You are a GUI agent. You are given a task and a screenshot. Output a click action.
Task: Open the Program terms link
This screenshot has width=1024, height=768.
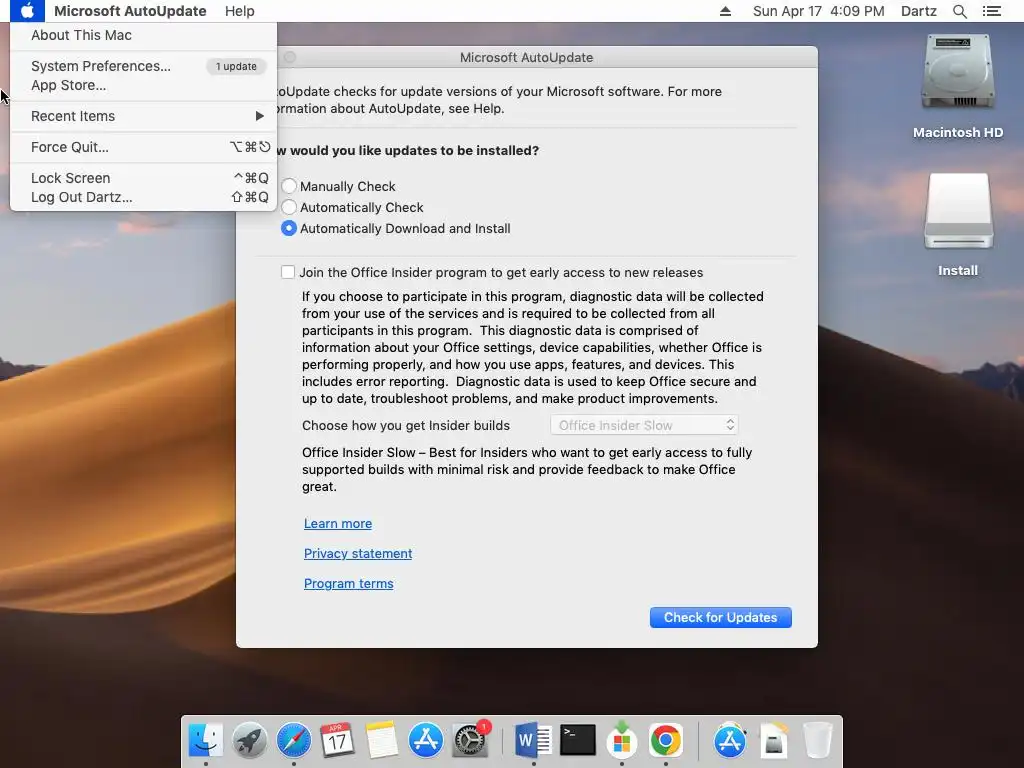click(x=349, y=583)
